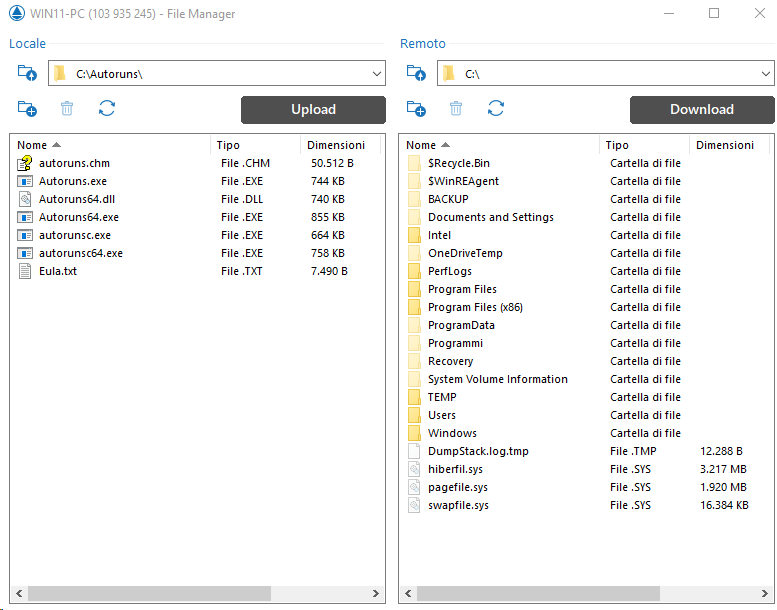Click the local new folder icon

point(27,109)
